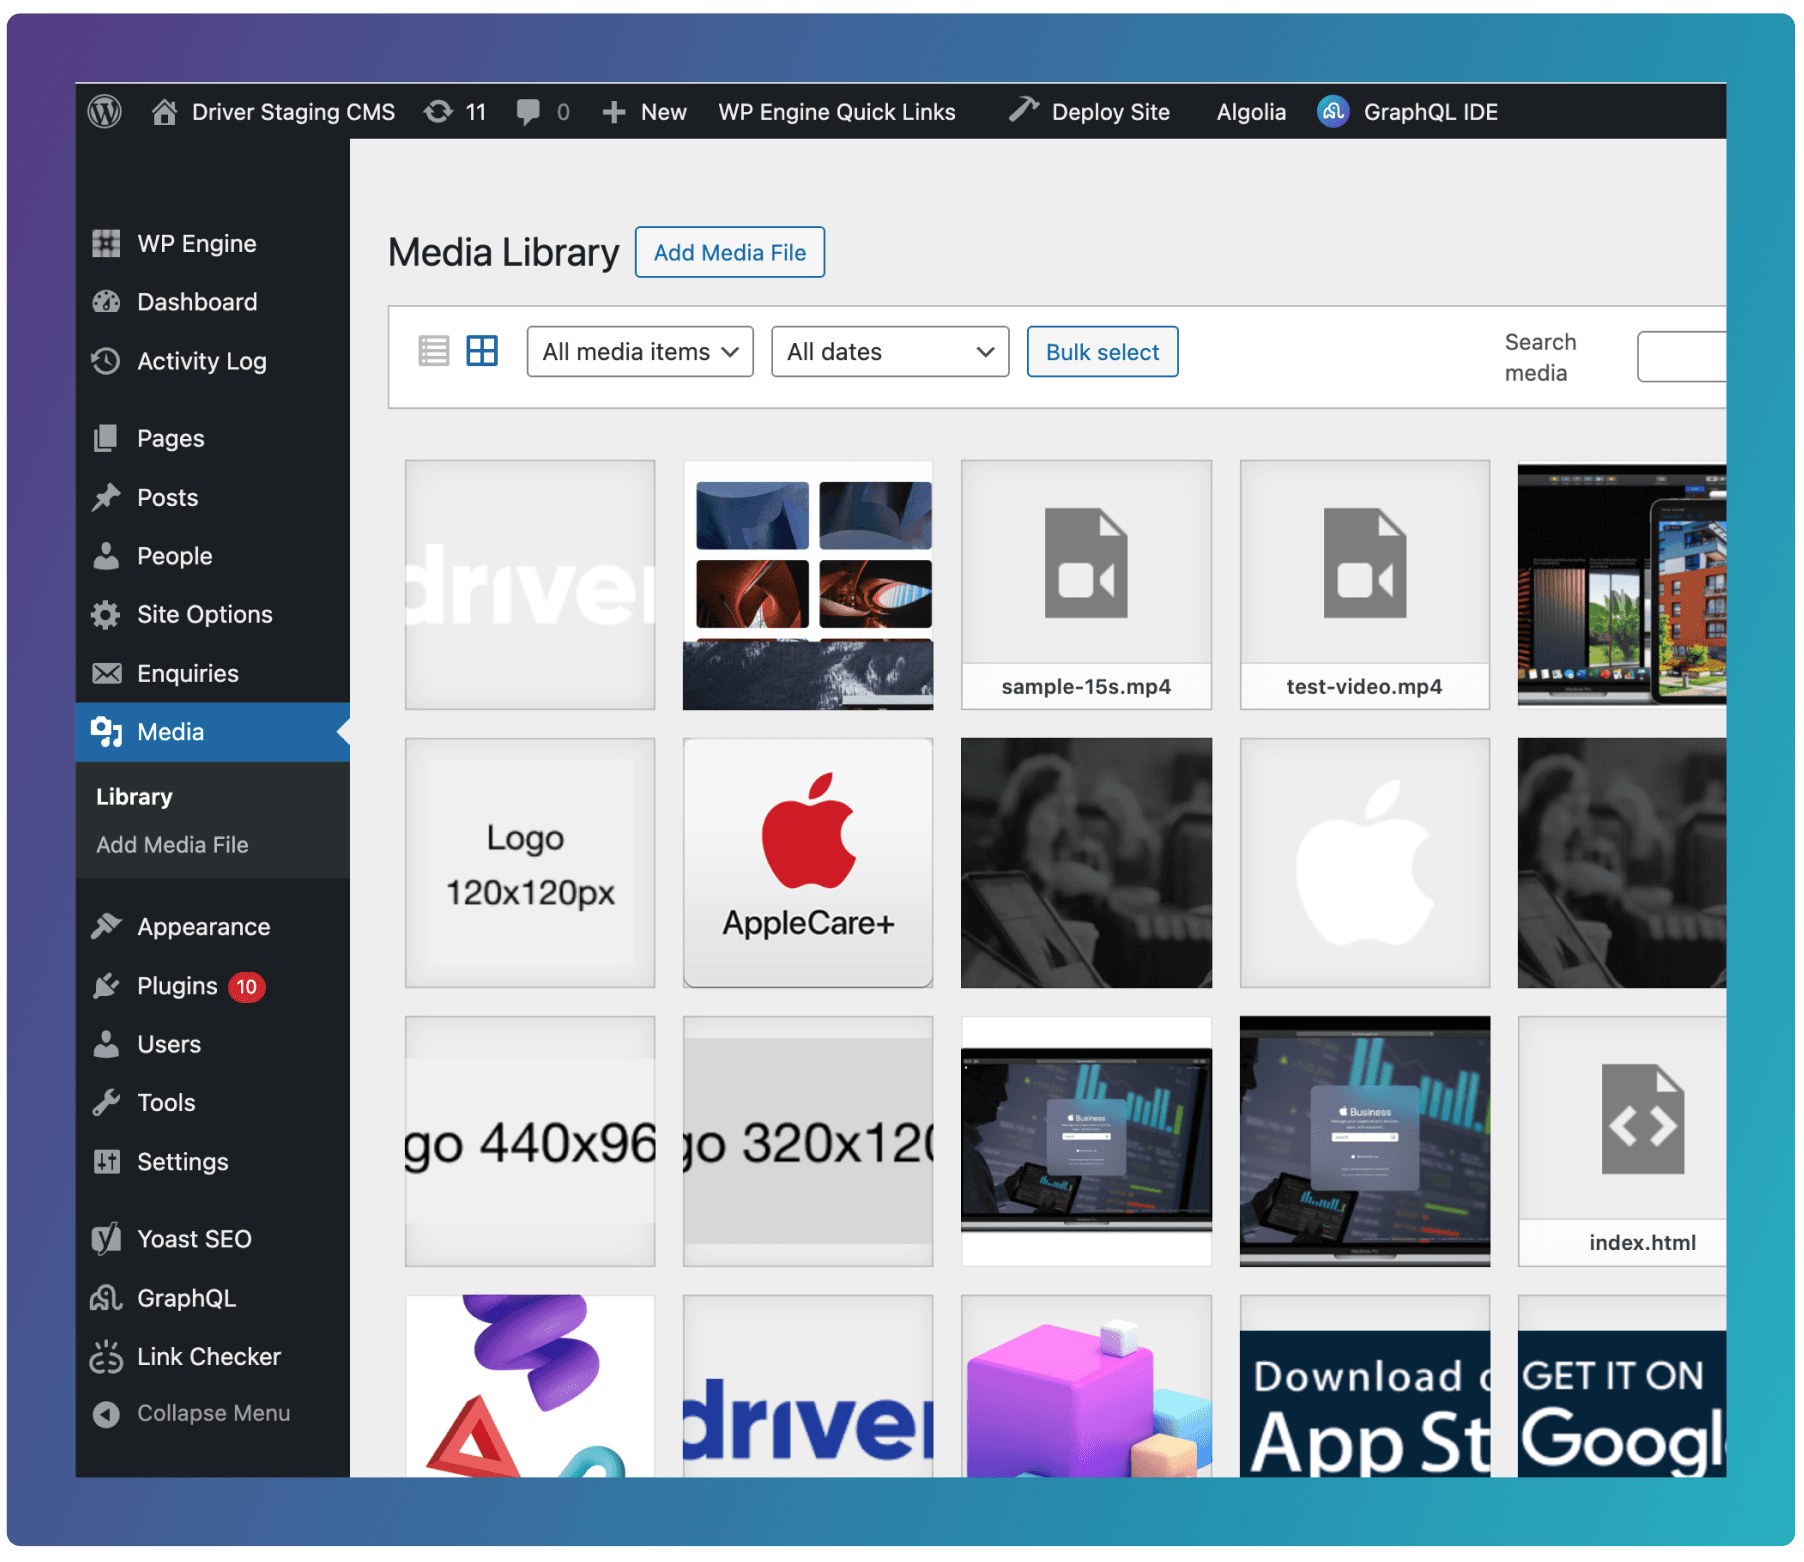Click the Tools wrench icon
Screen dimensions: 1804x1562
(106, 1103)
